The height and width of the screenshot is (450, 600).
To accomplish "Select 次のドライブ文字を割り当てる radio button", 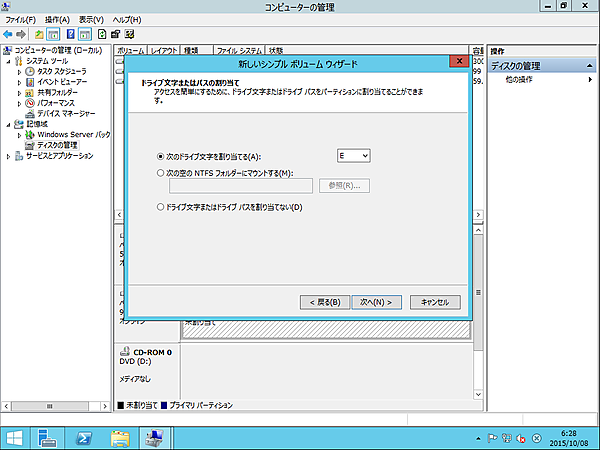I will point(160,157).
